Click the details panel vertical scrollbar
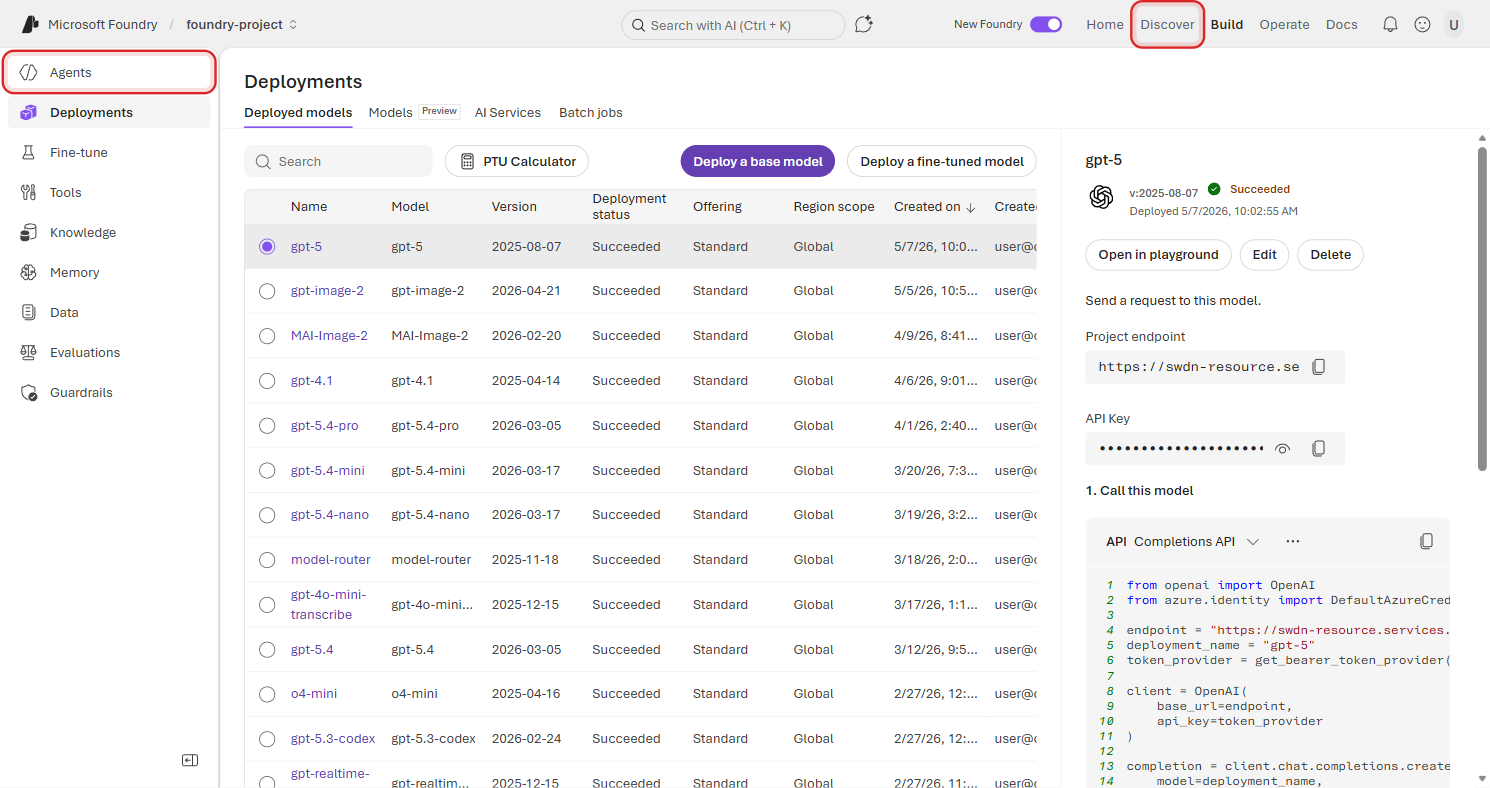 tap(1482, 308)
